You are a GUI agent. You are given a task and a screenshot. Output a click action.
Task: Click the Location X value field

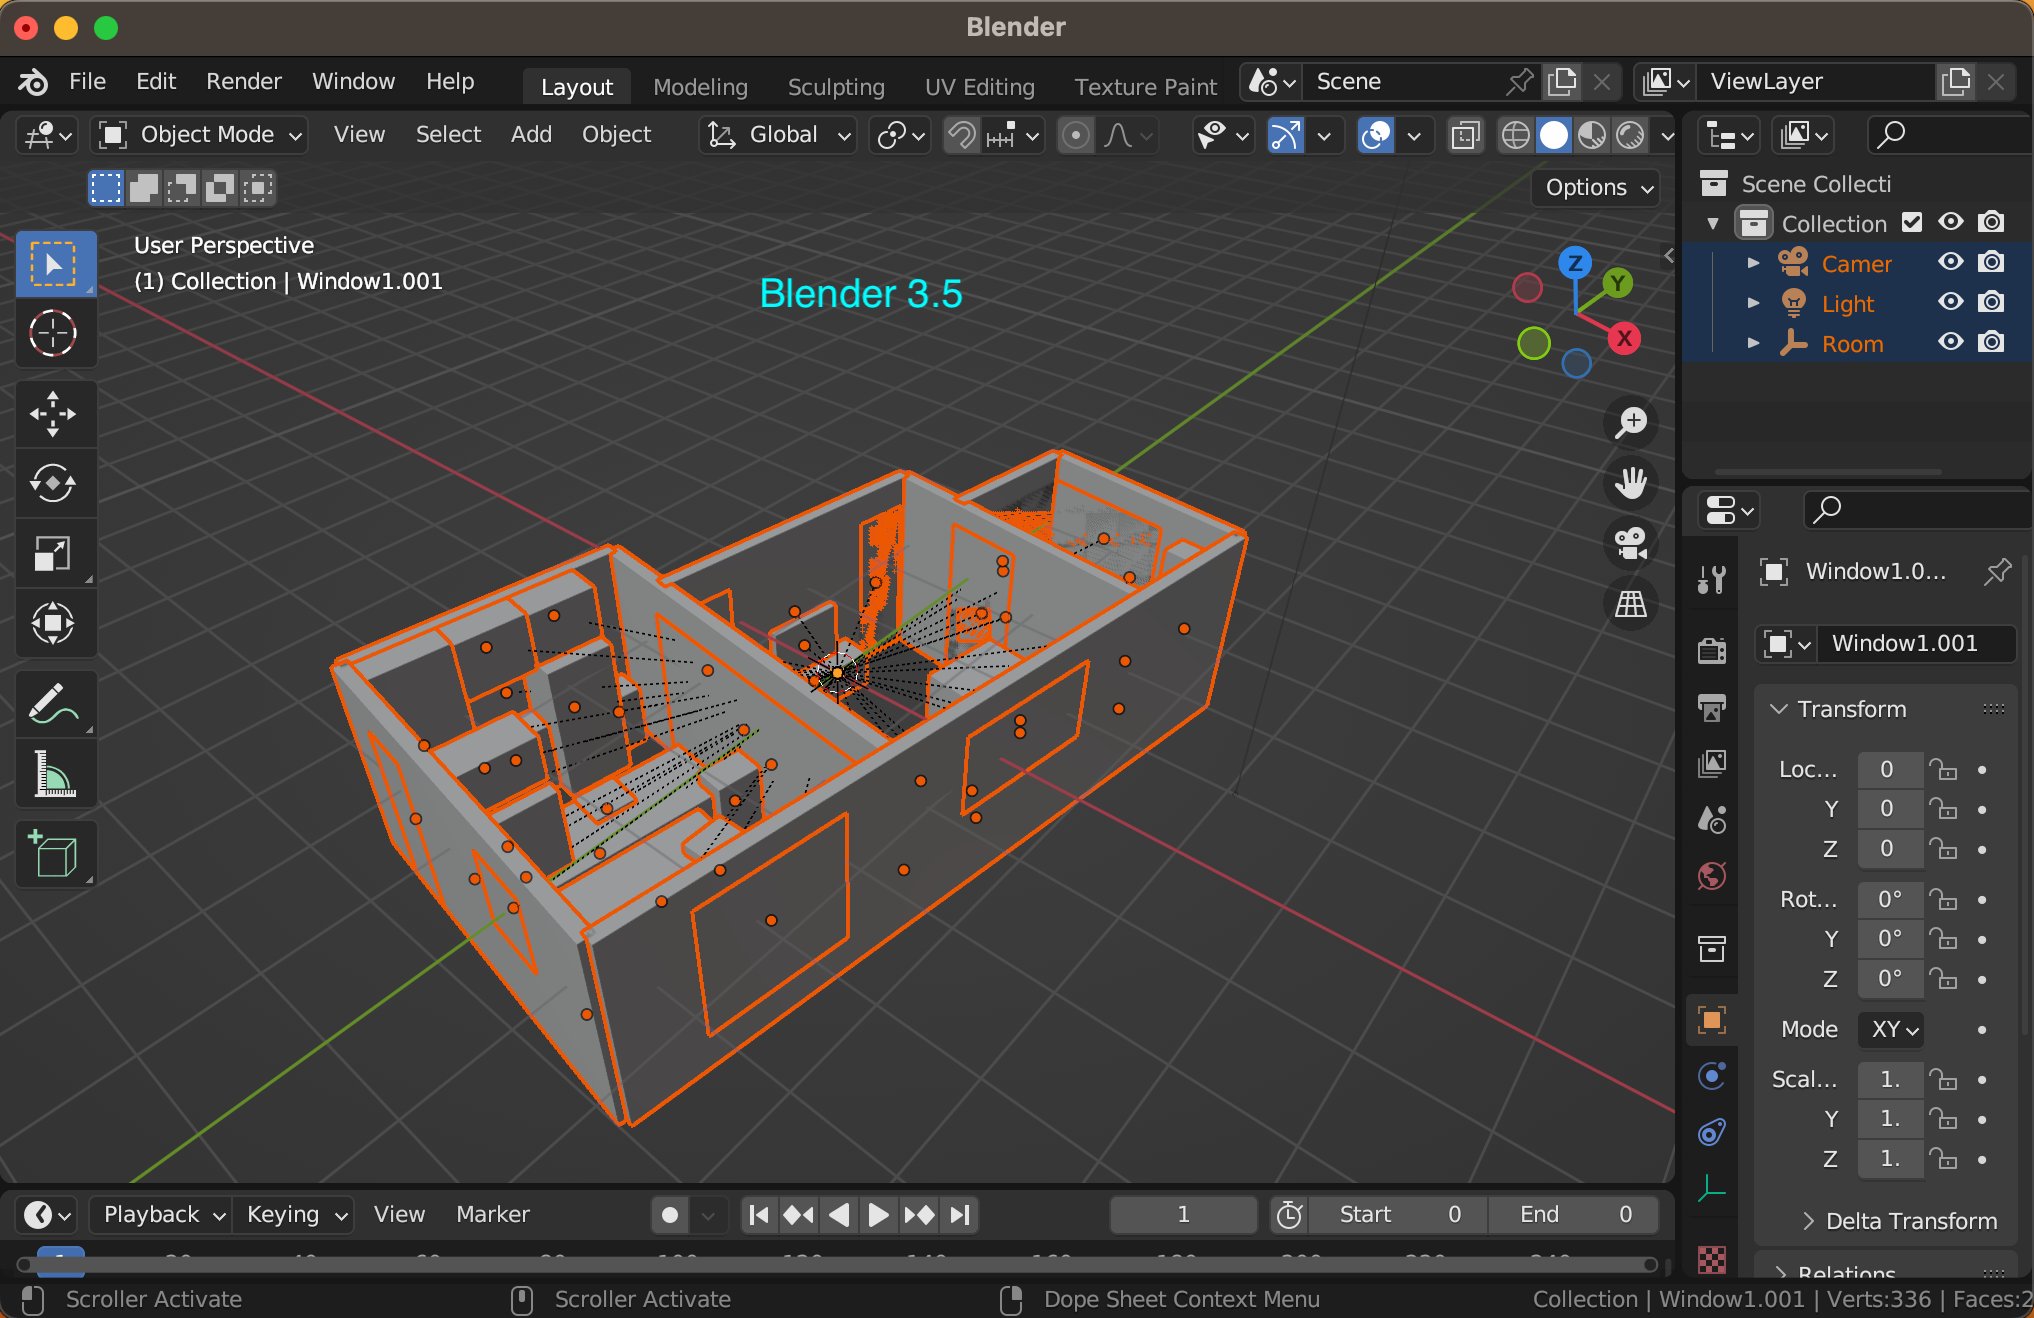tap(1887, 769)
